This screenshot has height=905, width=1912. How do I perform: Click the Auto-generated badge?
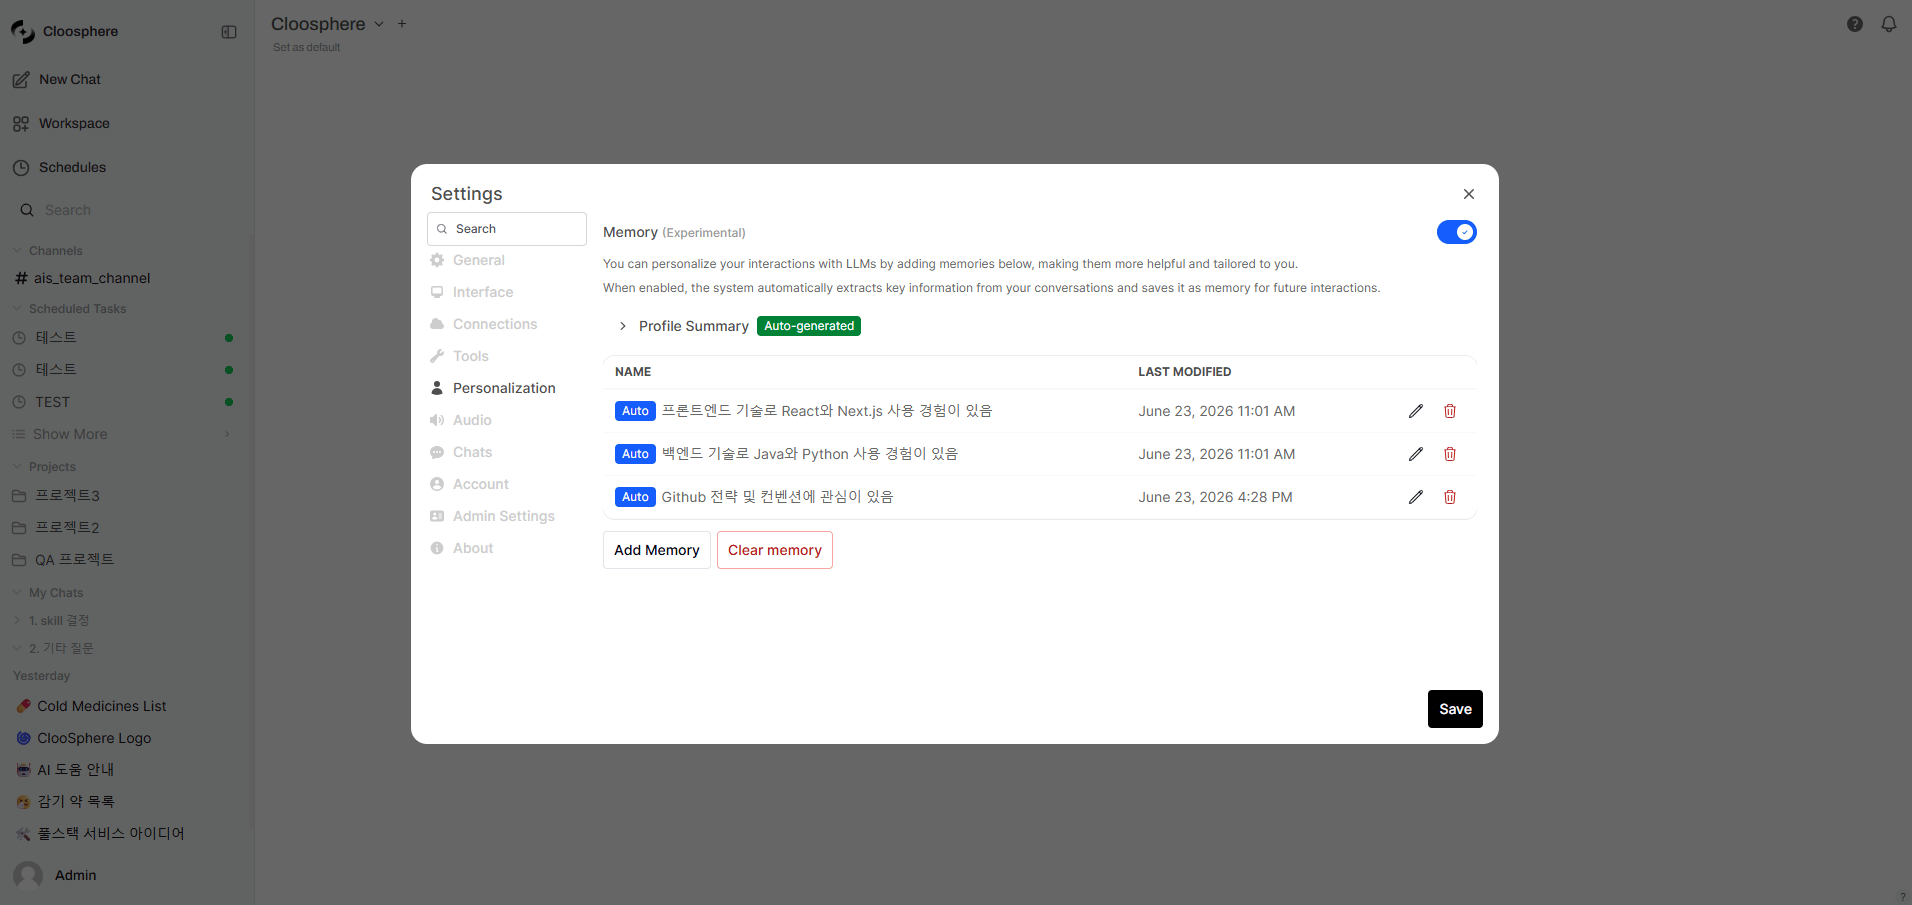809,326
